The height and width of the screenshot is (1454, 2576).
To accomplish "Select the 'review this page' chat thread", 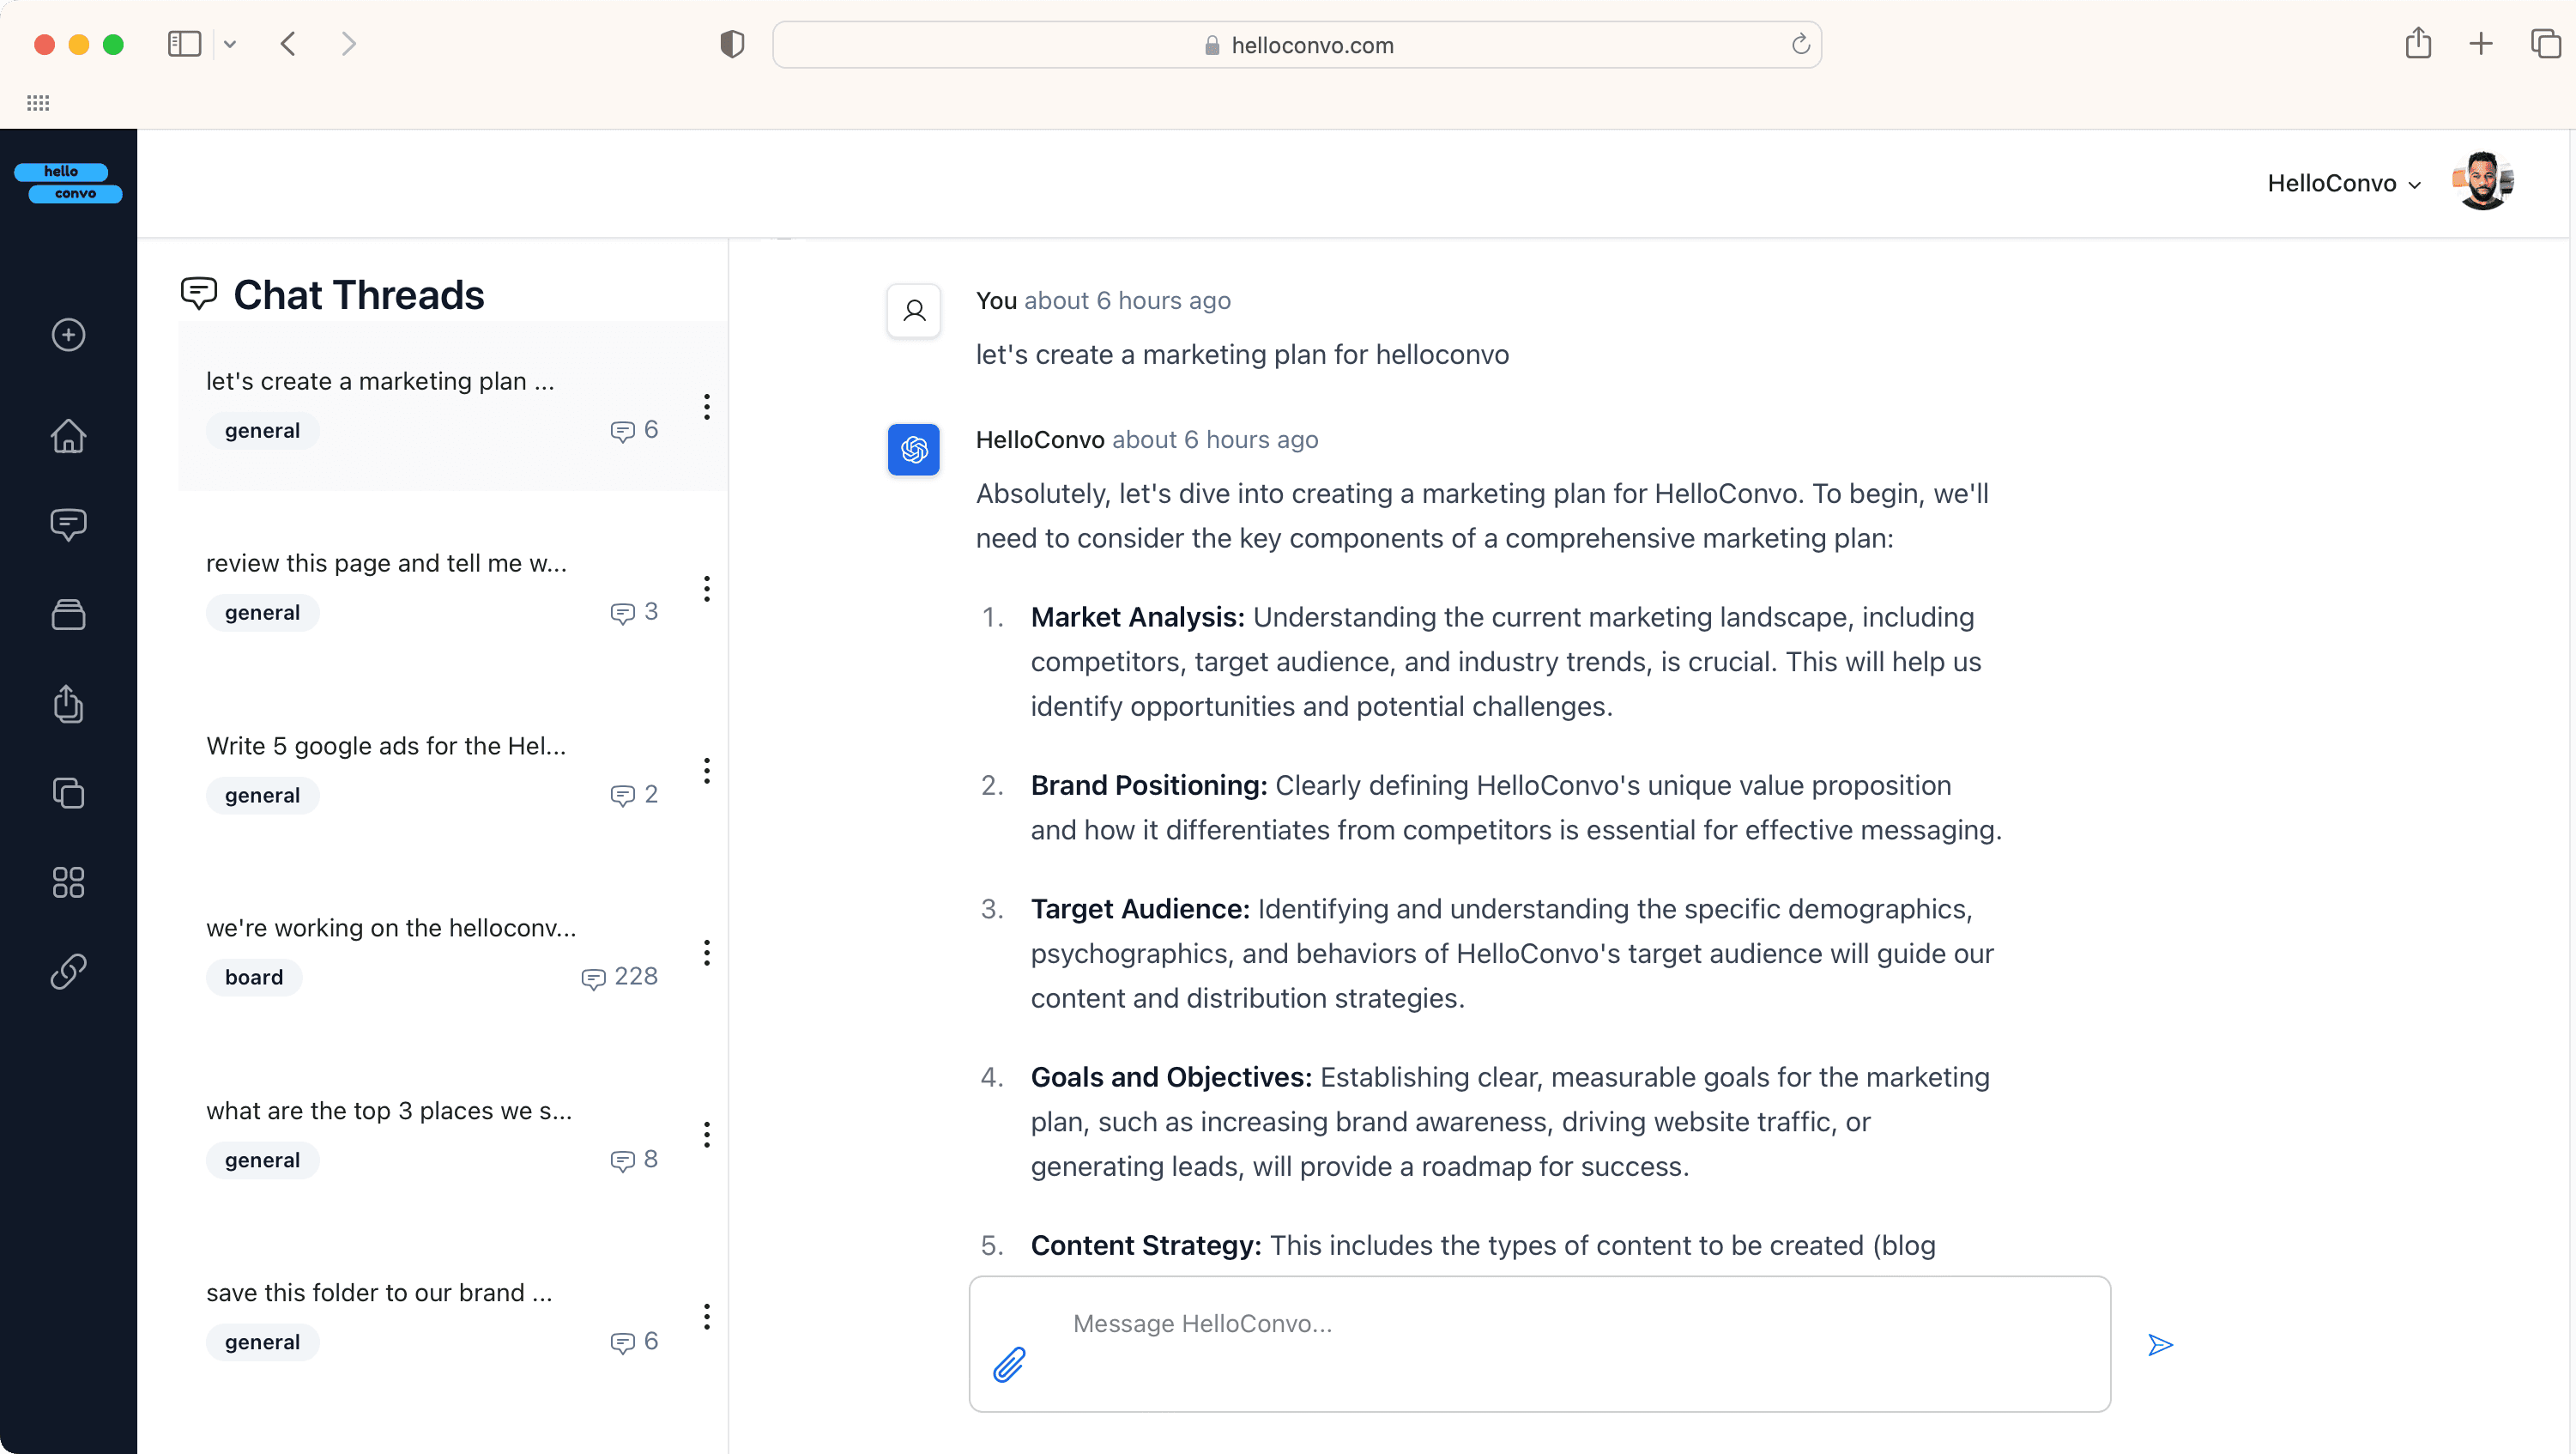I will tap(386, 563).
